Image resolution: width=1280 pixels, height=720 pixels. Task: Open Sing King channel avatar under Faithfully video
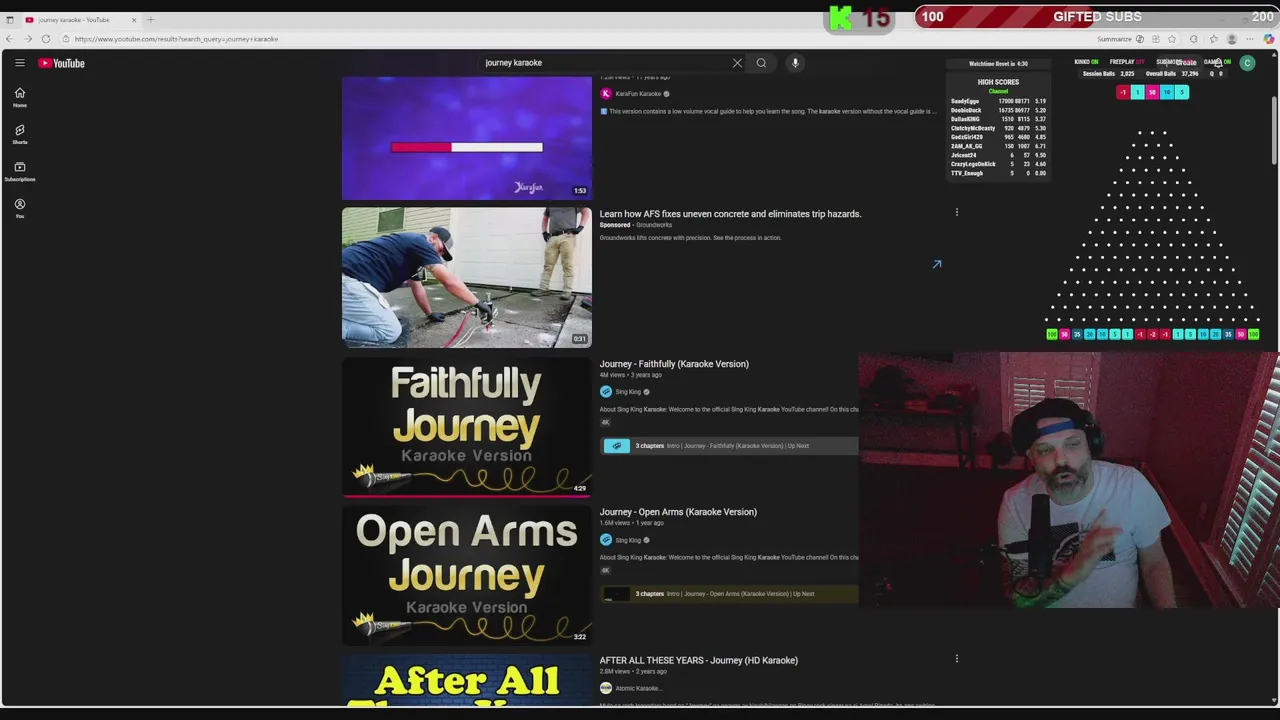tap(605, 392)
